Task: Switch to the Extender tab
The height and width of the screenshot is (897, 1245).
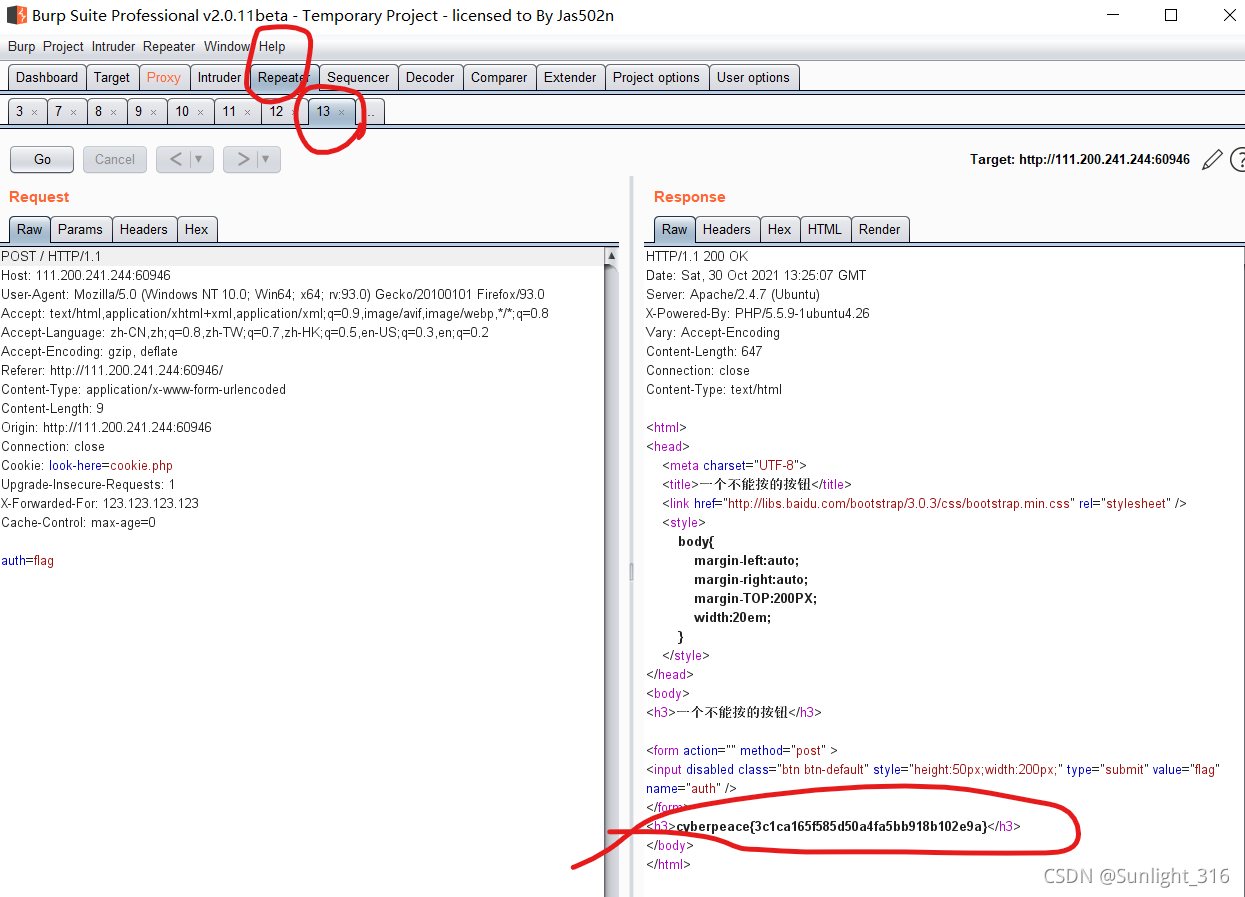Action: (570, 77)
